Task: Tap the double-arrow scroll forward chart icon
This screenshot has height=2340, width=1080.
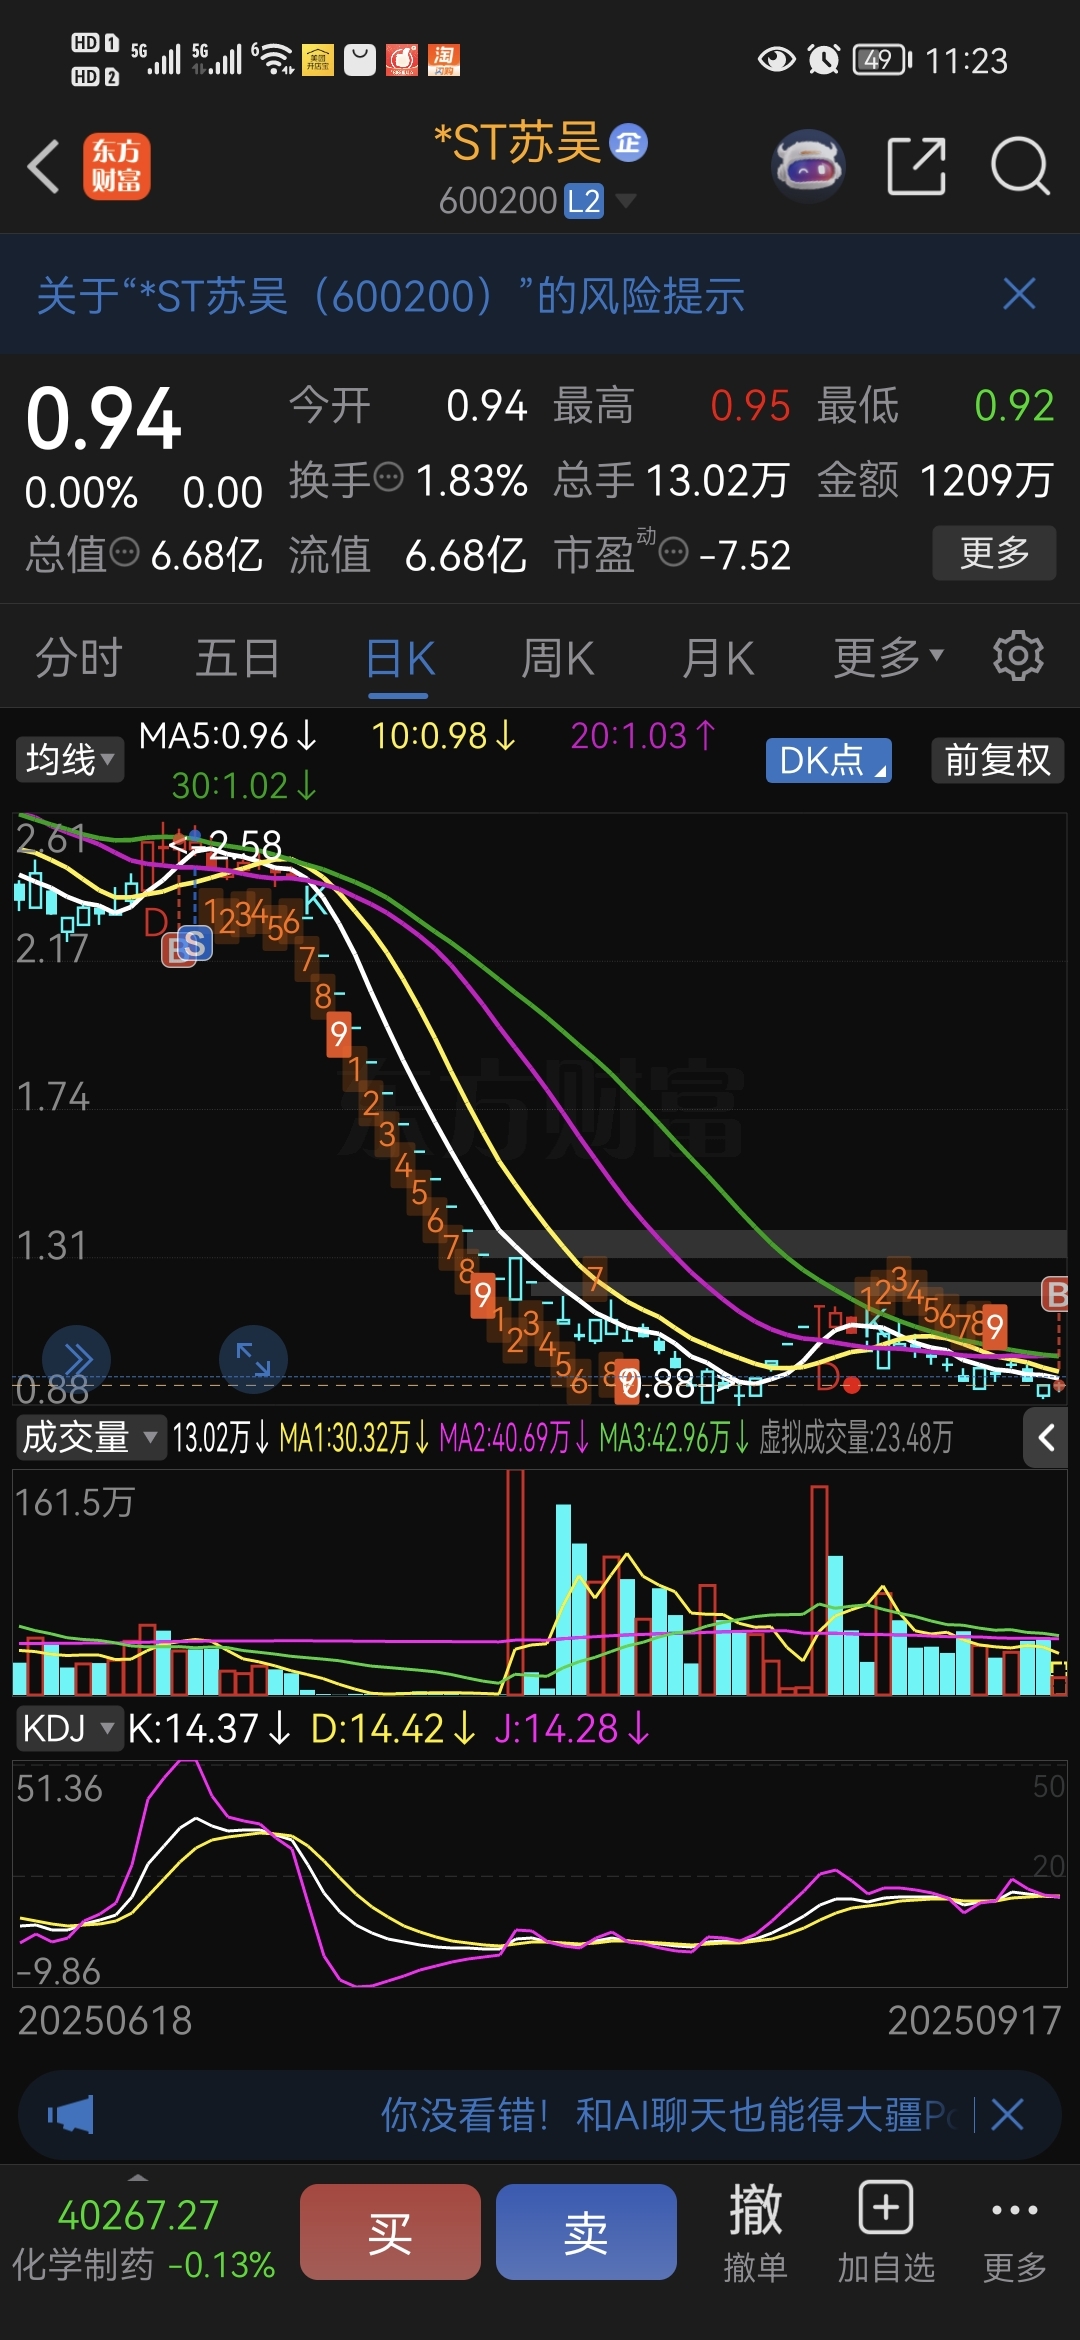Action: [76, 1359]
